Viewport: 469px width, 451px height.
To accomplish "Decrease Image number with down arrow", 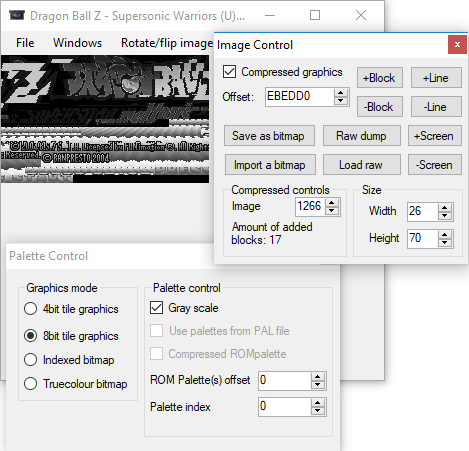I will [332, 210].
